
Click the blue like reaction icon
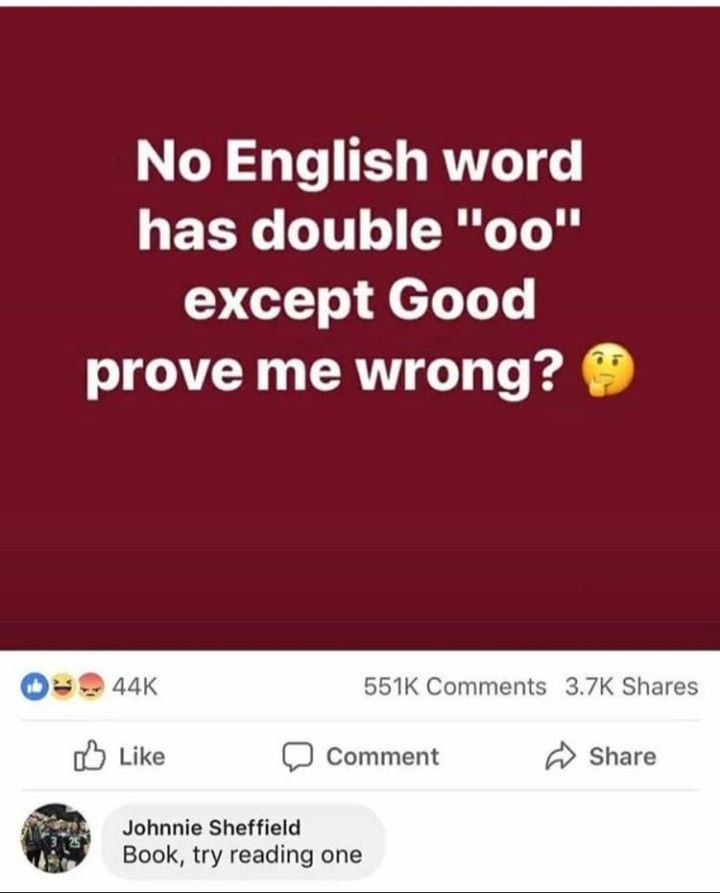coord(34,686)
